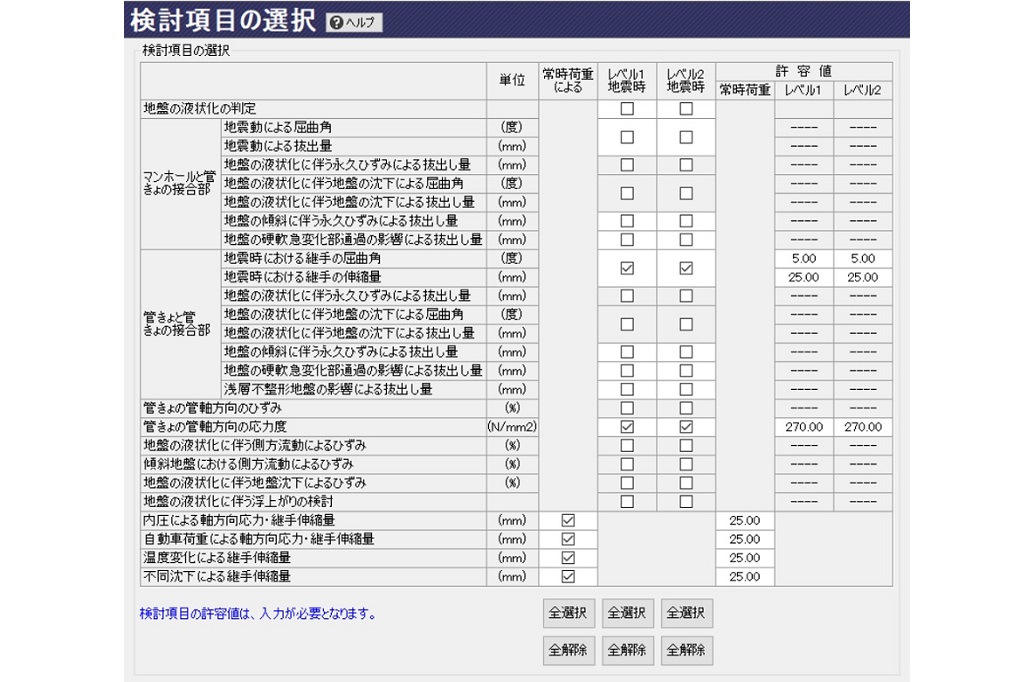The height and width of the screenshot is (682, 1024).
Task: Enable レベル1 for 地盤の液状化に伴う浮上がりの検討
Action: [627, 502]
